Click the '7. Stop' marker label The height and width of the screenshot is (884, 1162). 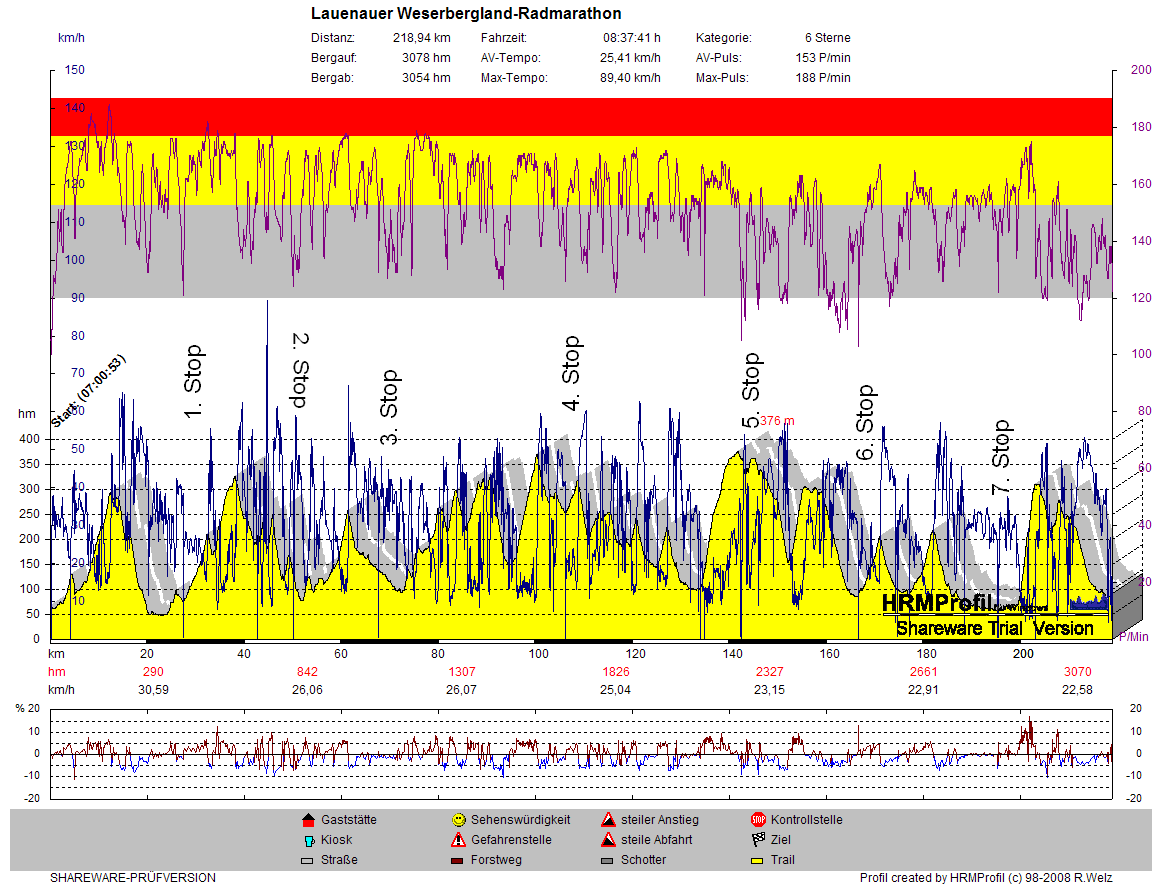coord(1000,457)
